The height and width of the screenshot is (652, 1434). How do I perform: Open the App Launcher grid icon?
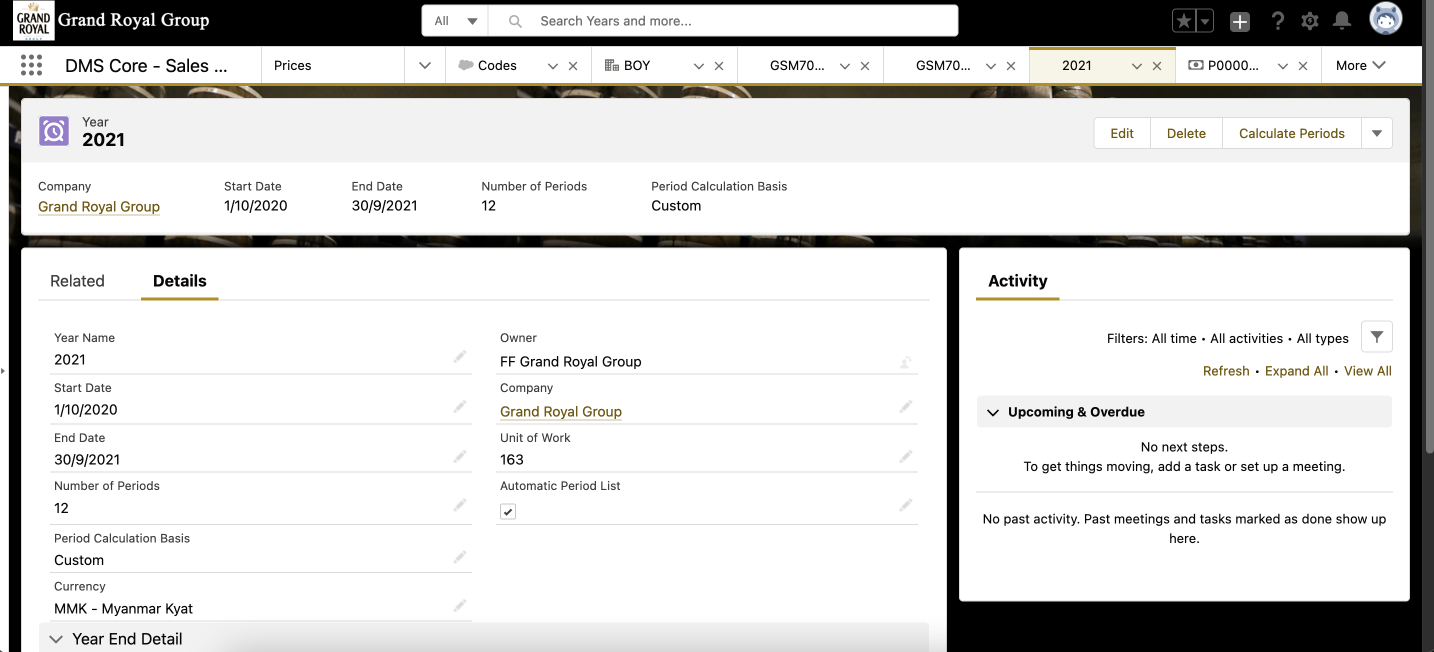(x=31, y=65)
